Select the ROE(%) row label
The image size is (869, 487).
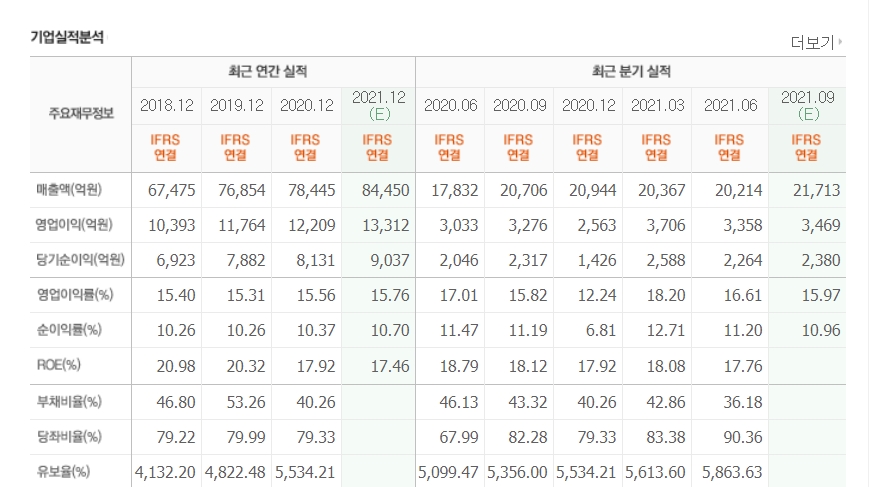[x=59, y=365]
